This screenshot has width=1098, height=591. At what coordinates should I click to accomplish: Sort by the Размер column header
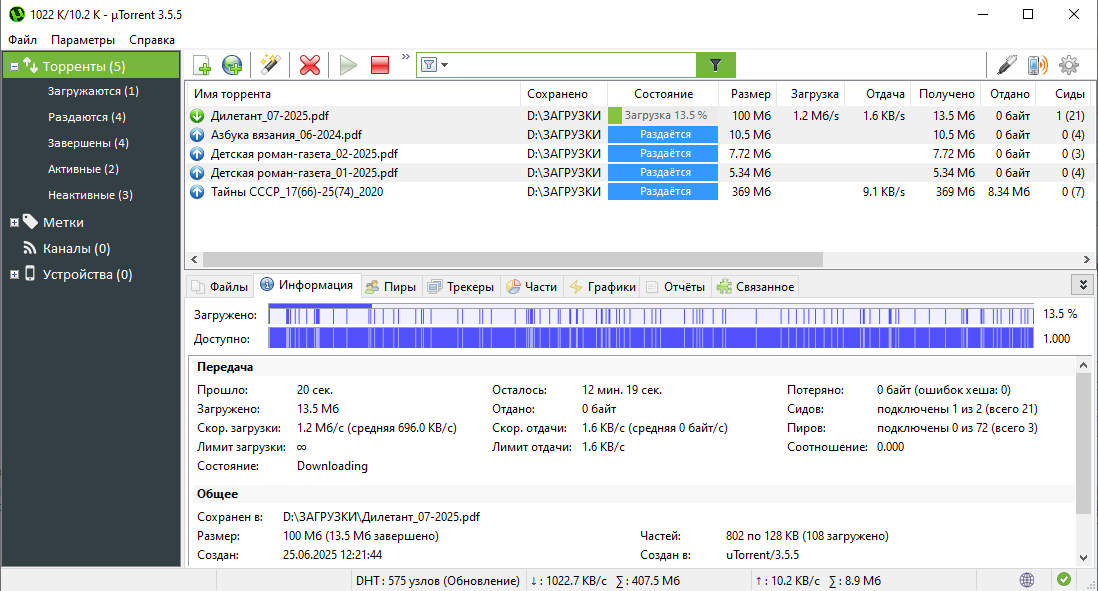click(x=749, y=94)
